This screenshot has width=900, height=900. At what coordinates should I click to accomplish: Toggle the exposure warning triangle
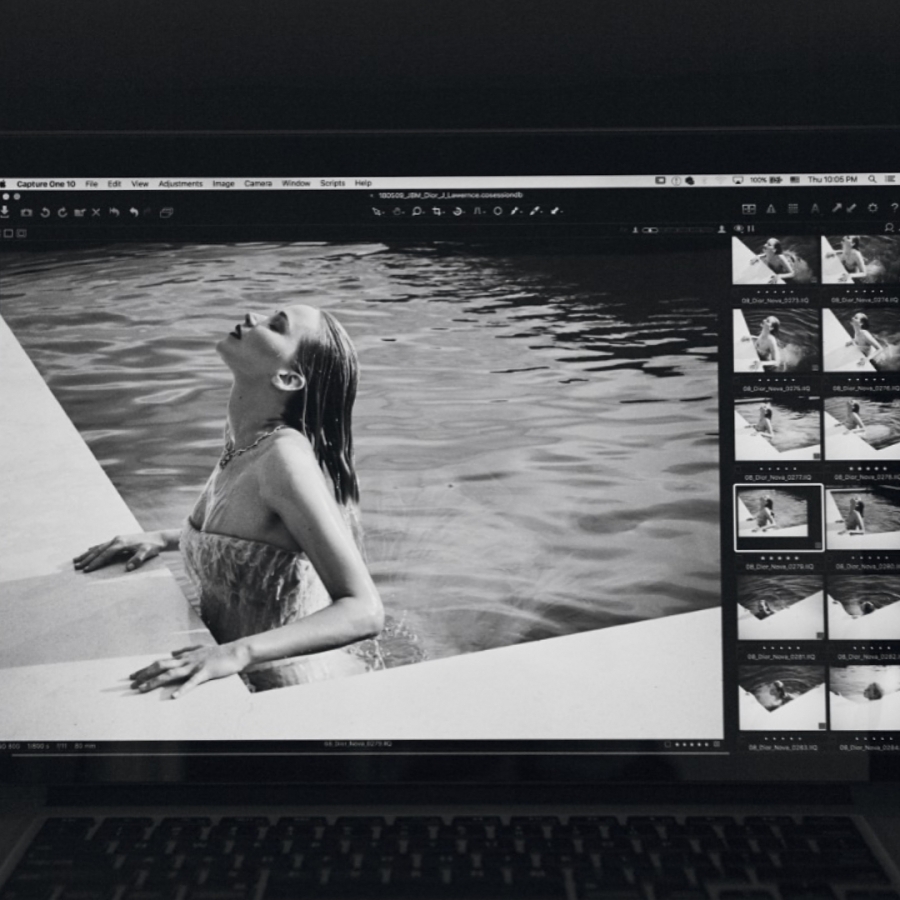coord(770,208)
